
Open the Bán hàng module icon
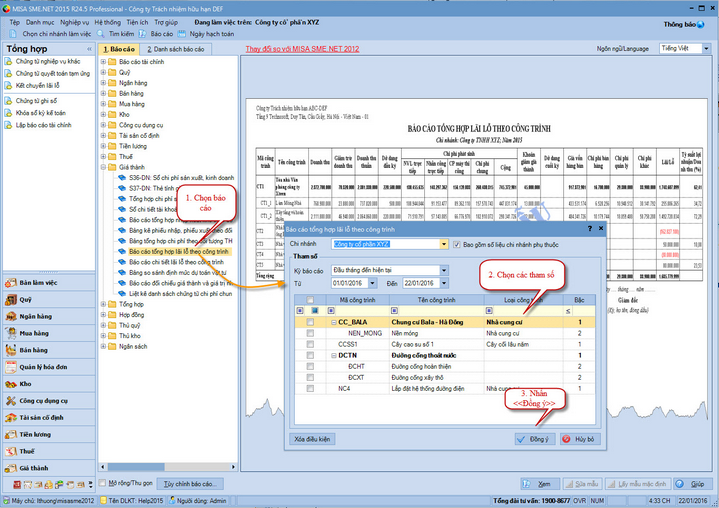11,350
